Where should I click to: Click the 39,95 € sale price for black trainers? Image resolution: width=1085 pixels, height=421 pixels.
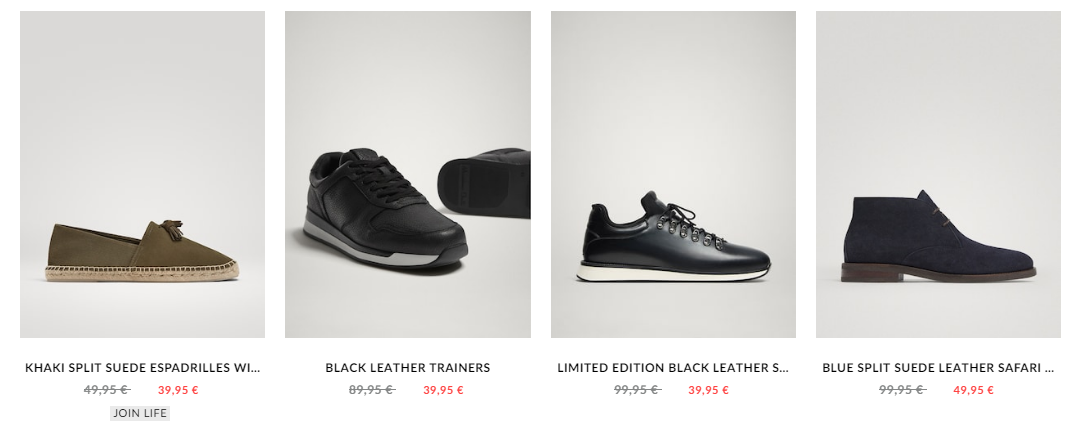point(444,390)
